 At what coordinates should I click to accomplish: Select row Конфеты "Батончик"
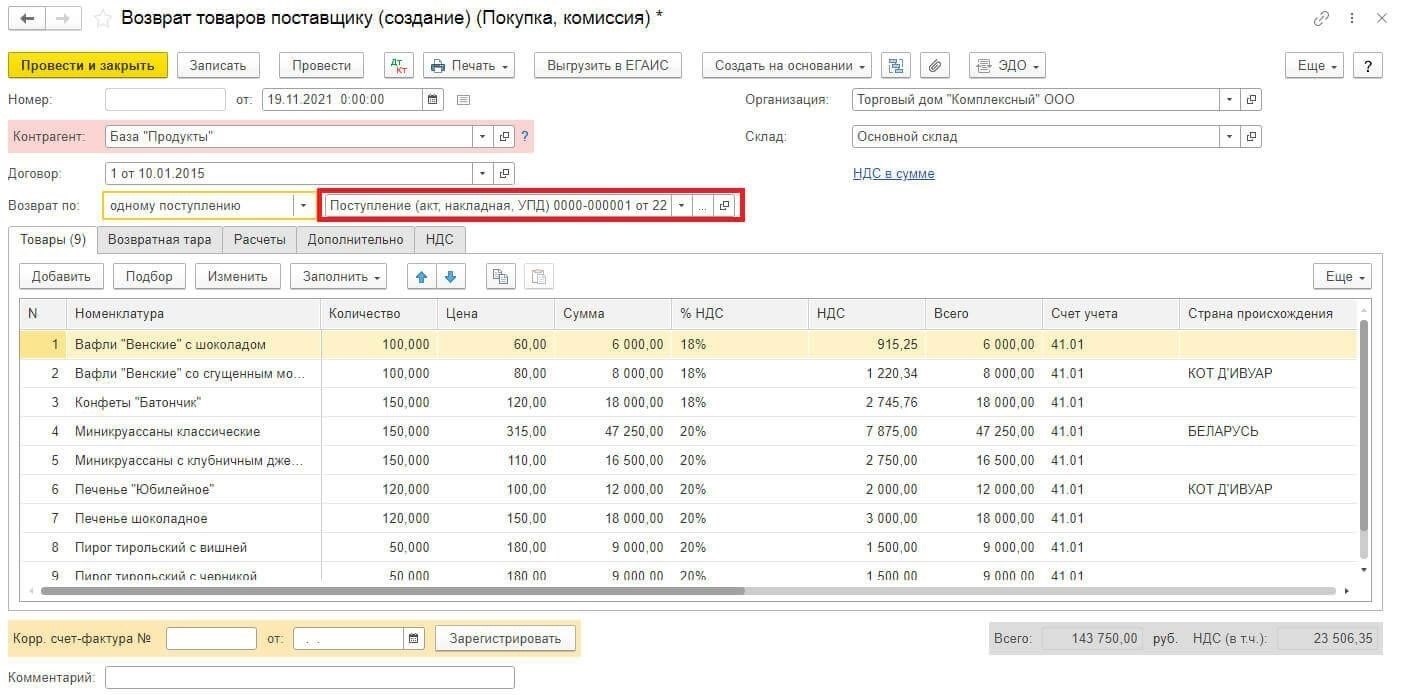point(688,403)
